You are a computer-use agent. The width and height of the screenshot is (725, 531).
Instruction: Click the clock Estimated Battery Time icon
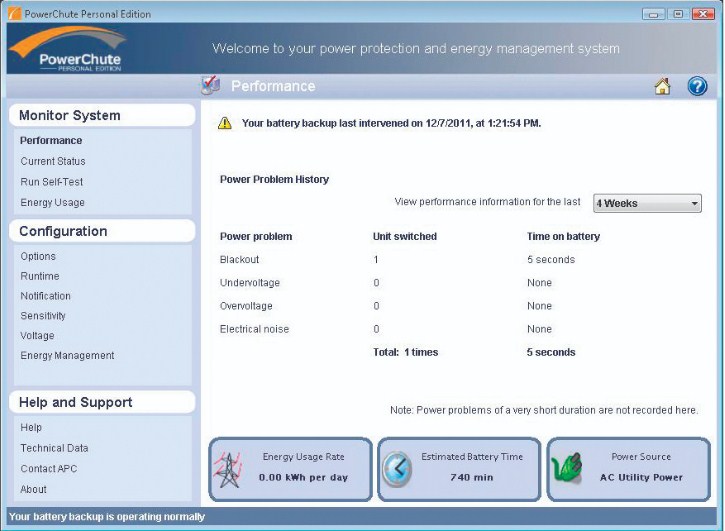click(x=397, y=469)
